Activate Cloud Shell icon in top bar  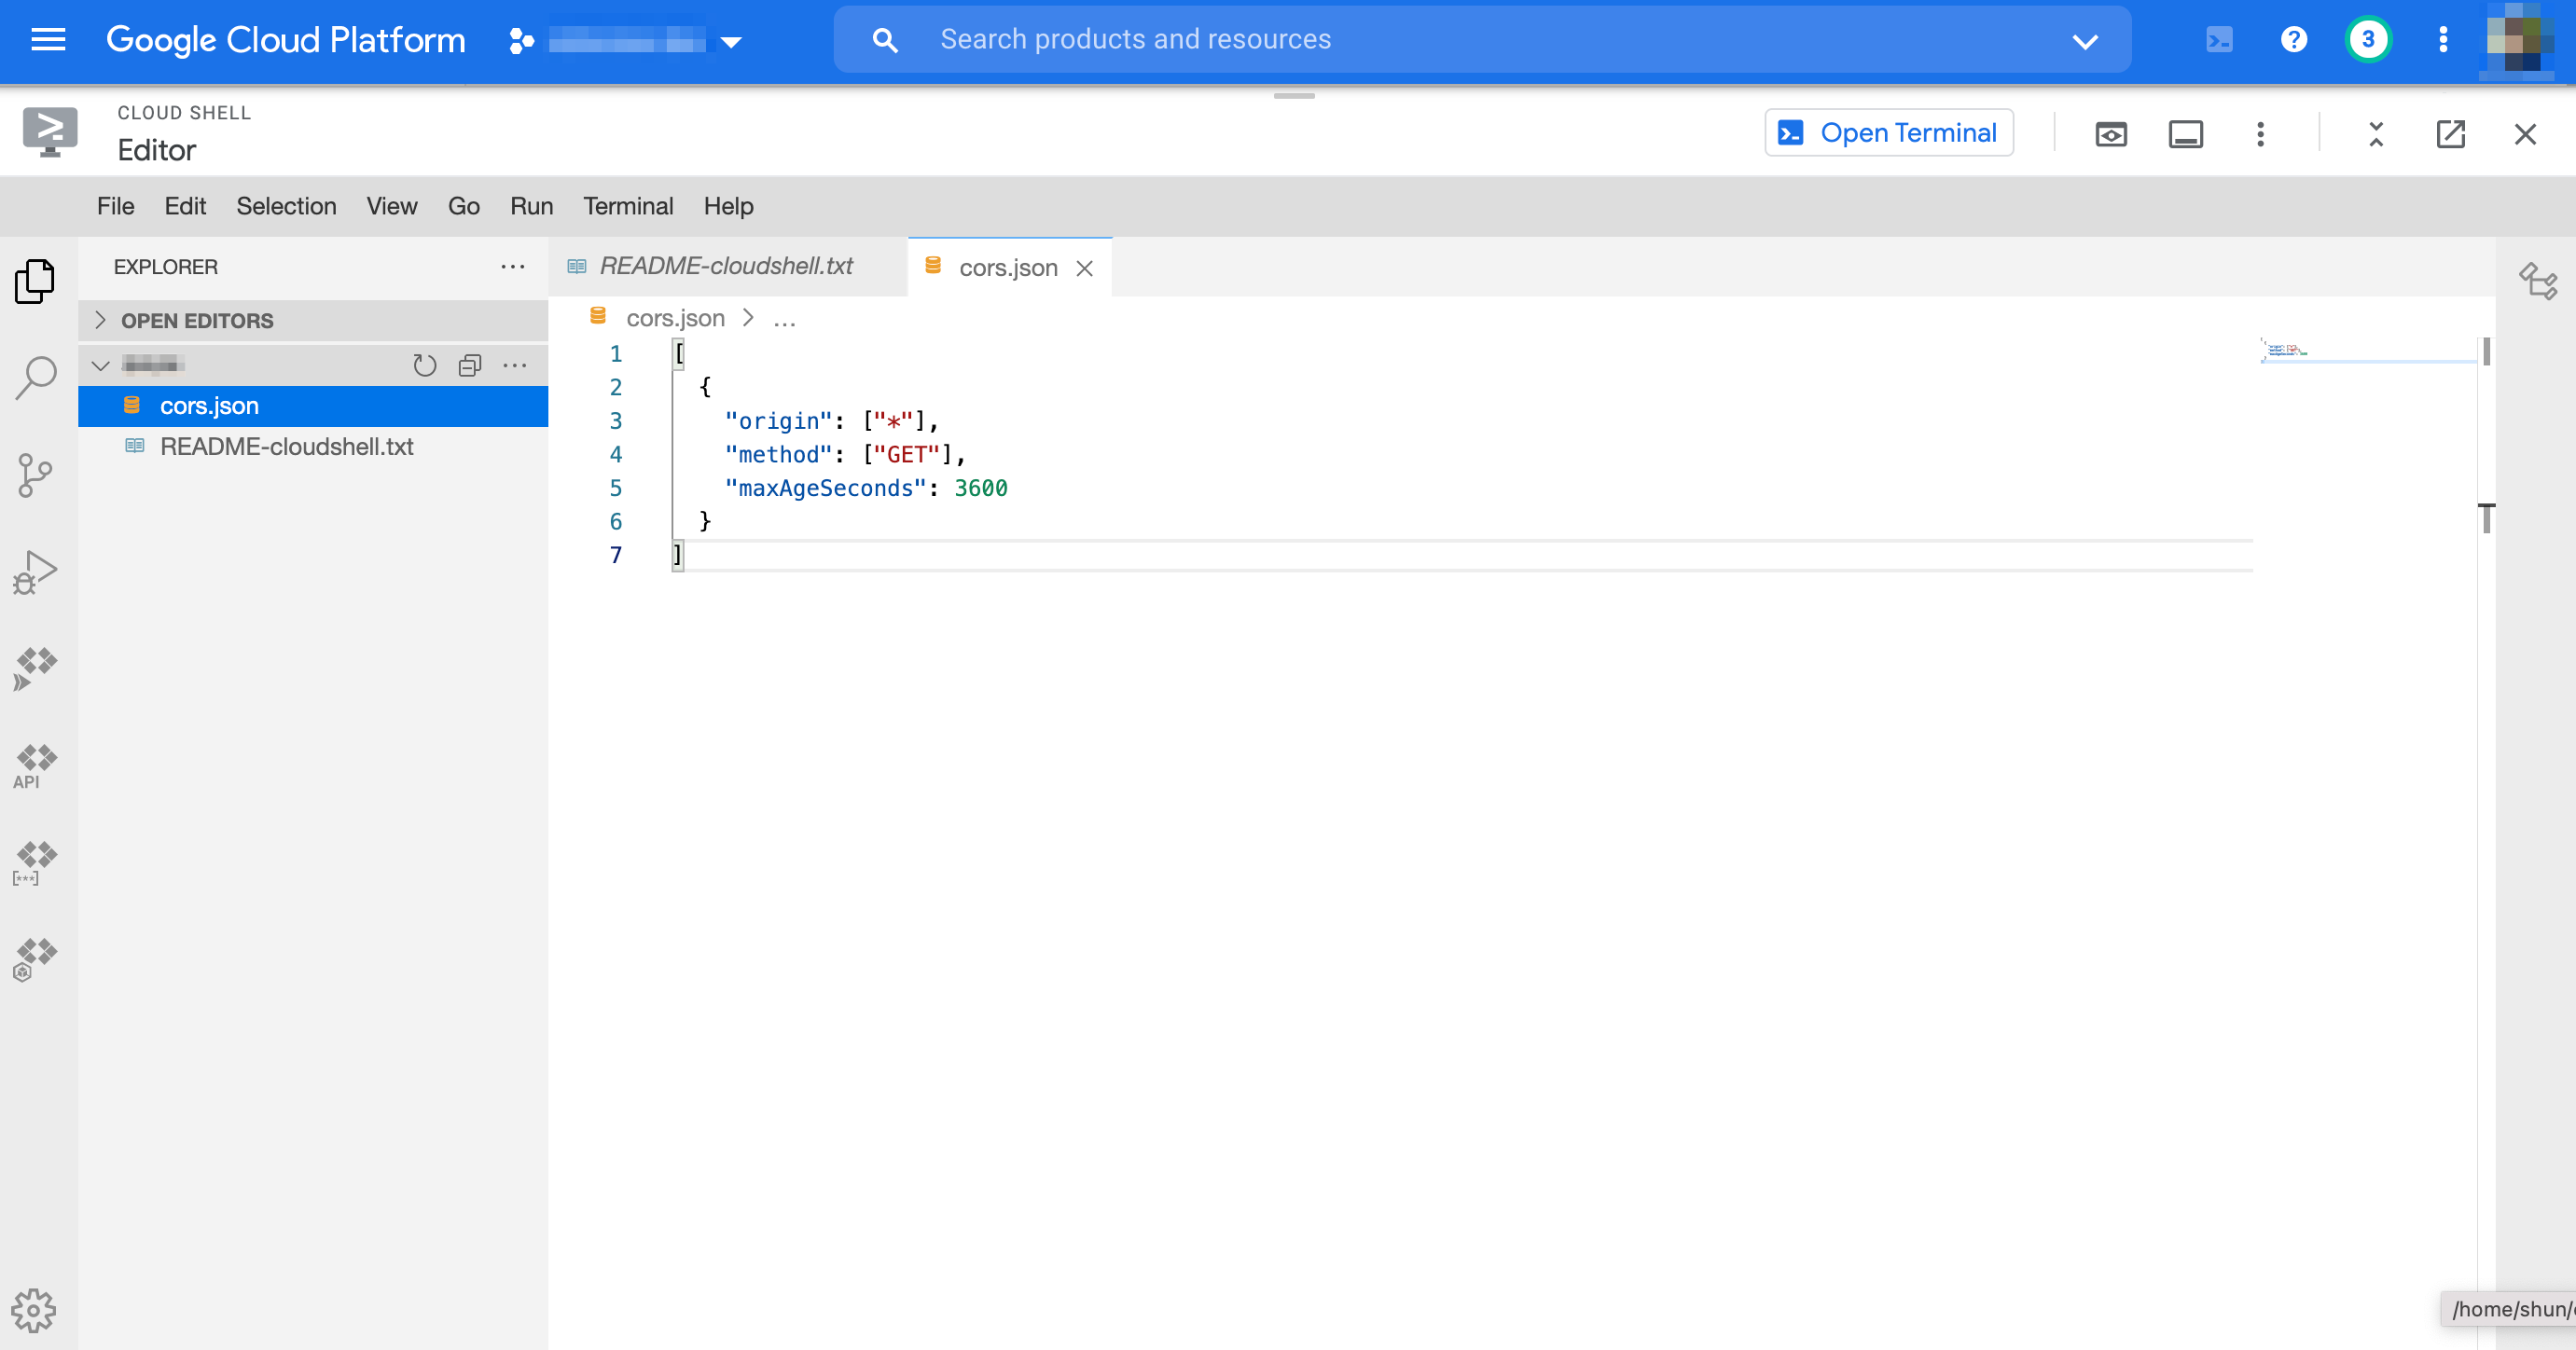(x=2219, y=40)
